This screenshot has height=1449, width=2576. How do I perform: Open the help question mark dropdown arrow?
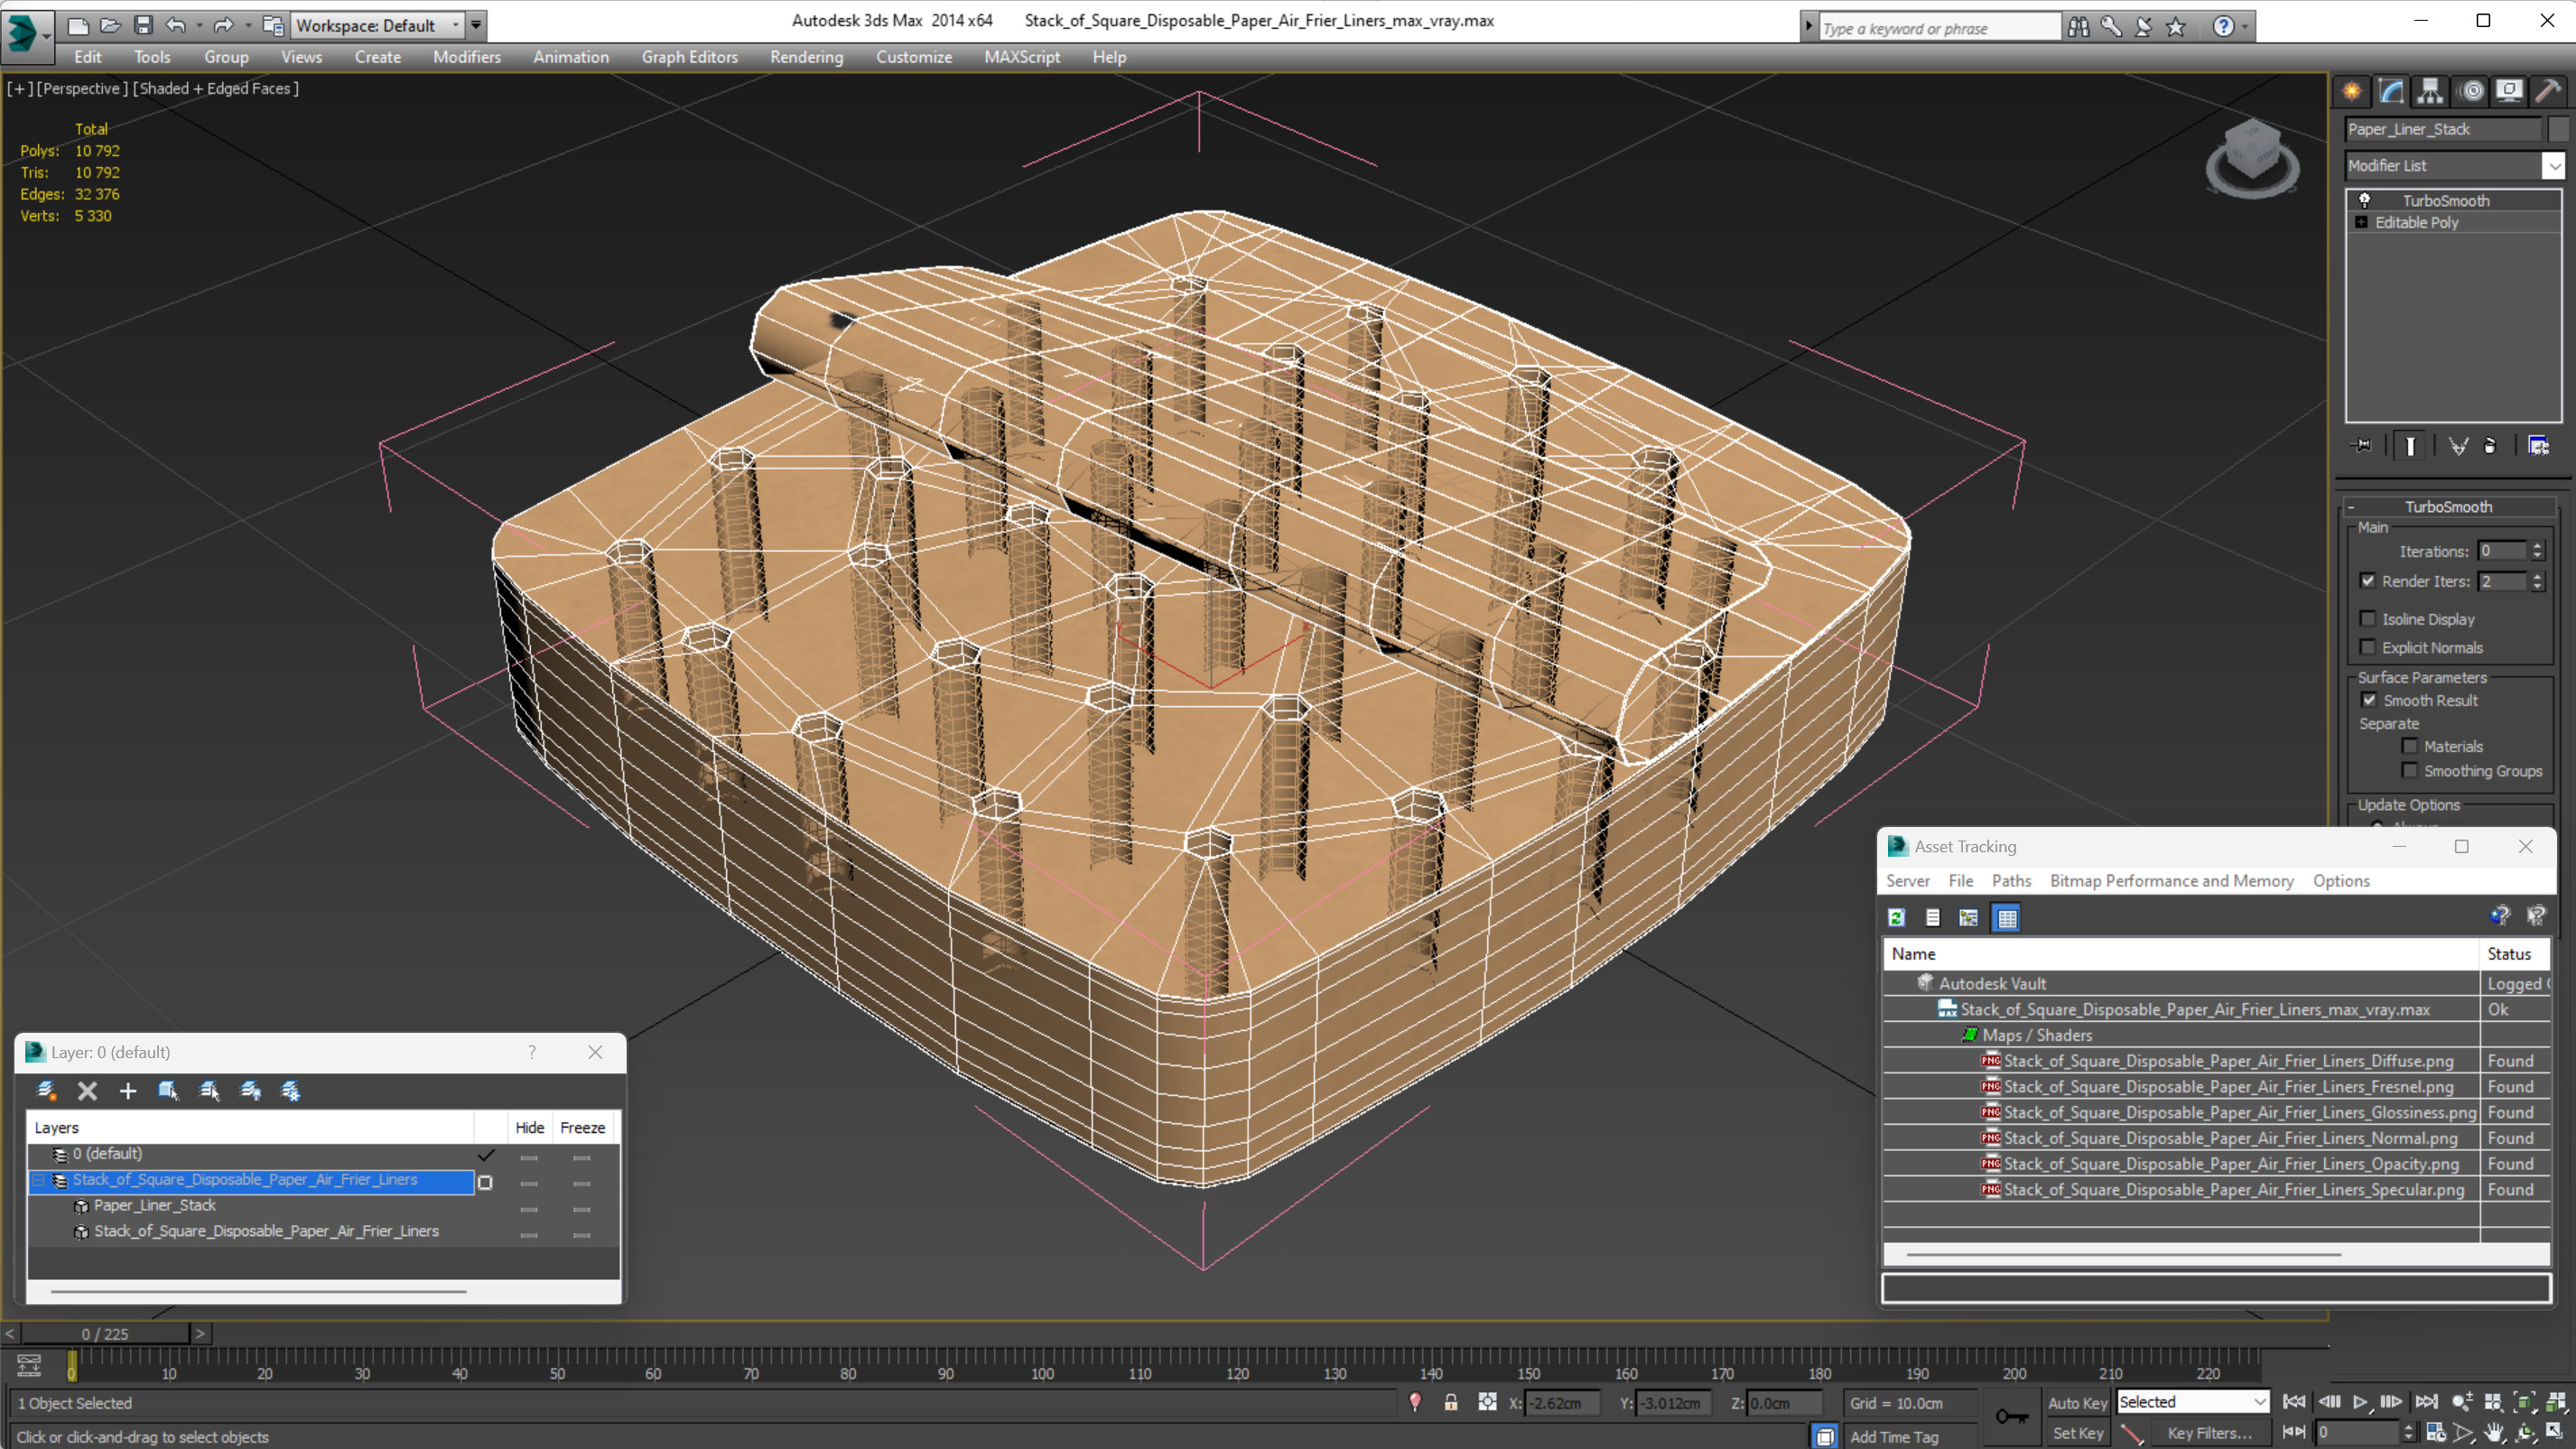2245,27
